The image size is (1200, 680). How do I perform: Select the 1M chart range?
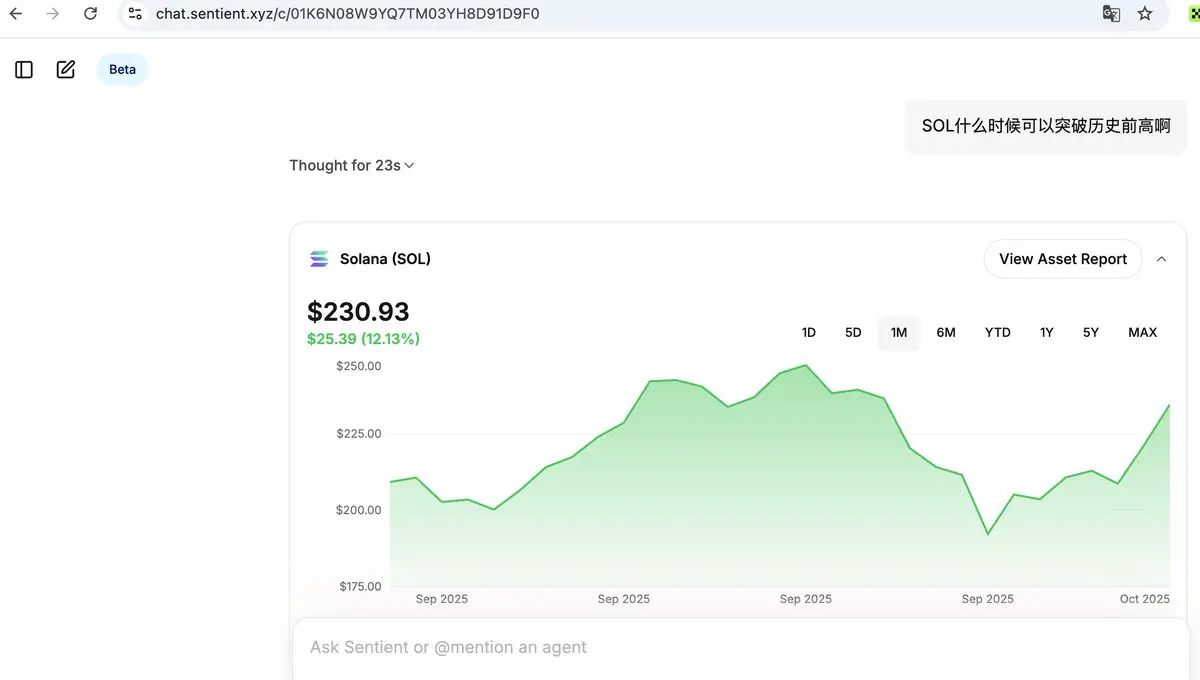[899, 332]
